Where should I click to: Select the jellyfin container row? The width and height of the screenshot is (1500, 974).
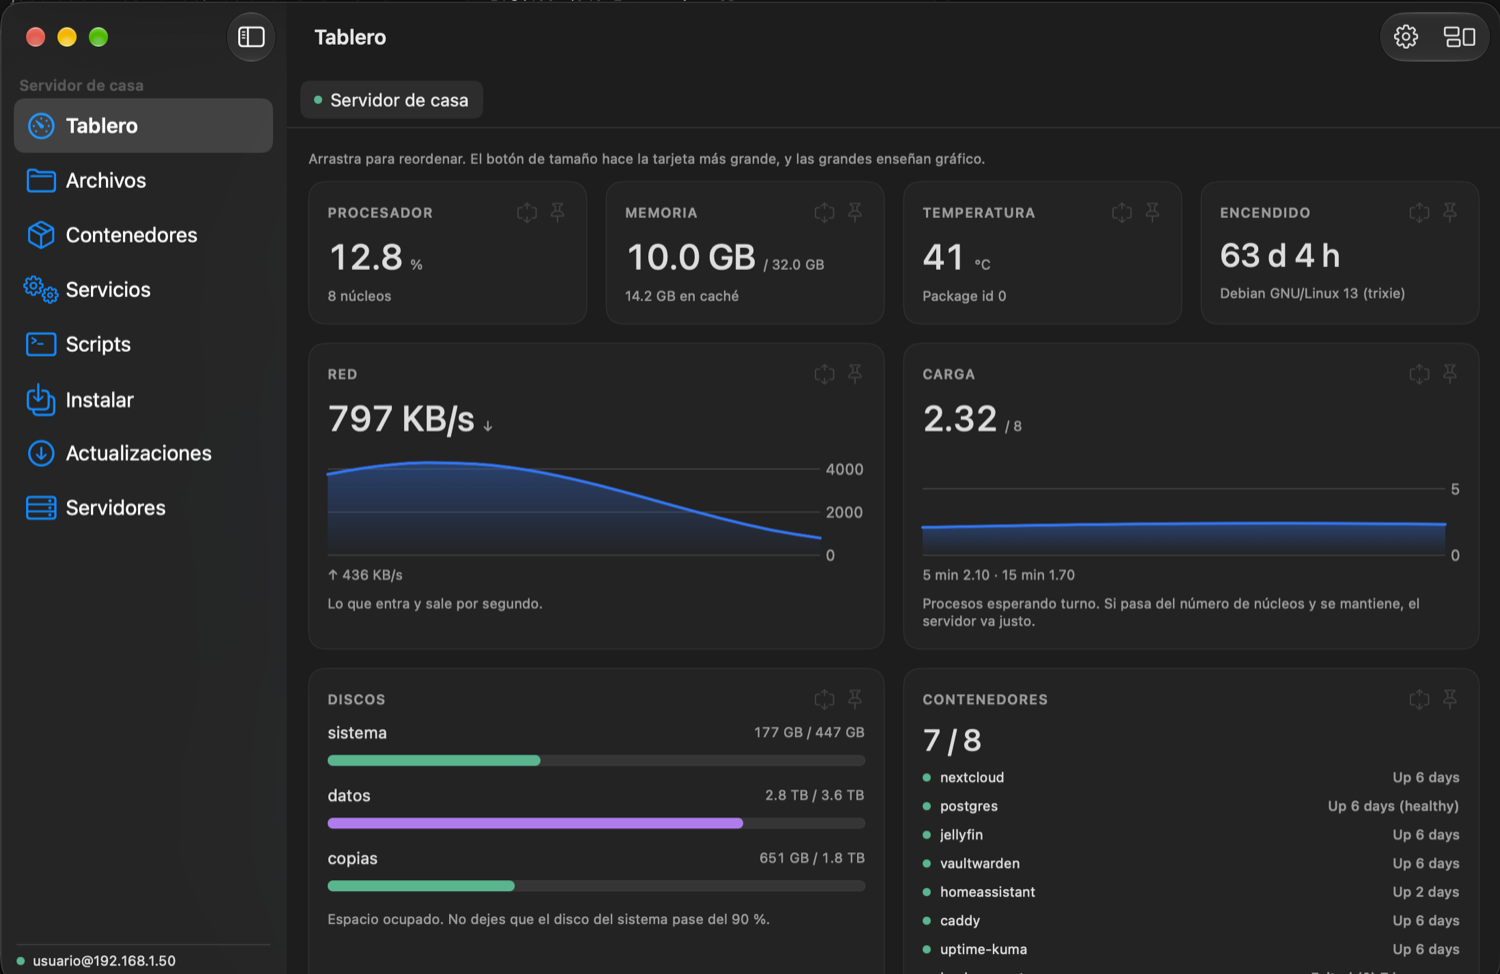pos(1190,835)
